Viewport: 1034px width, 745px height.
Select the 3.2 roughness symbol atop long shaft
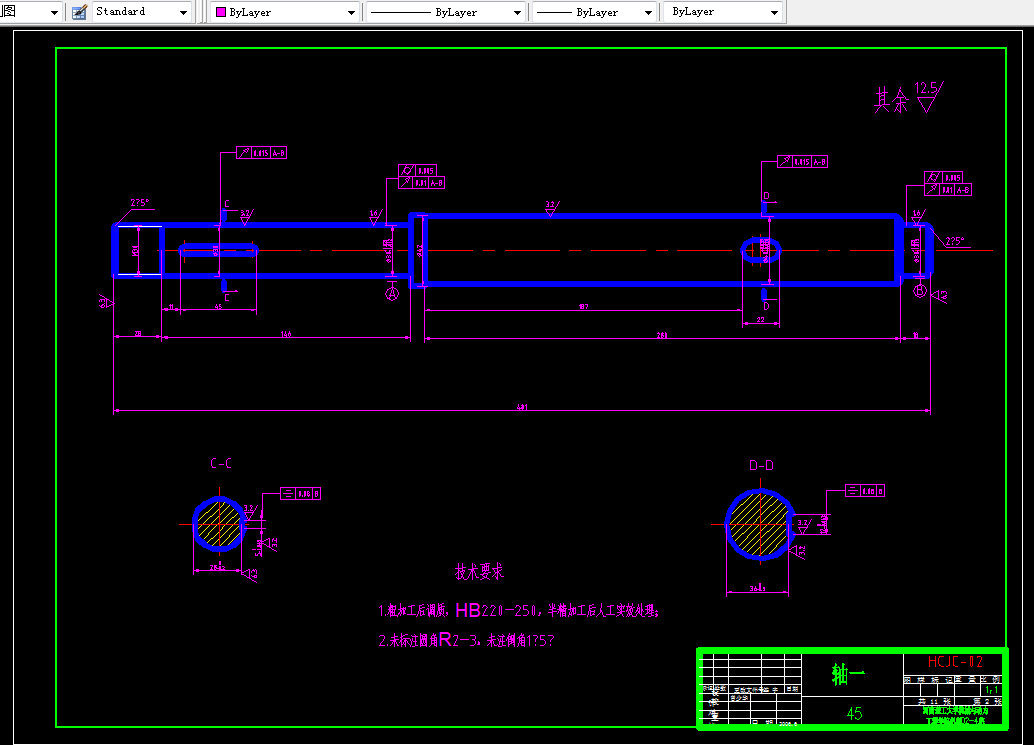pos(552,208)
